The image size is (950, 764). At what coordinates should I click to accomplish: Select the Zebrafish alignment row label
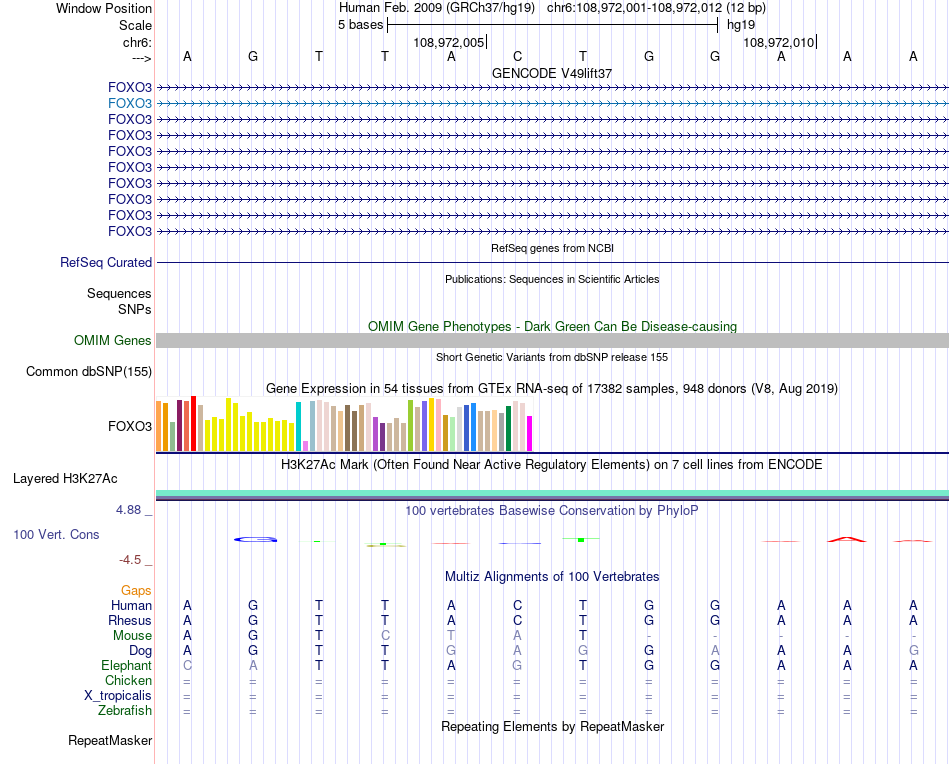pos(125,710)
